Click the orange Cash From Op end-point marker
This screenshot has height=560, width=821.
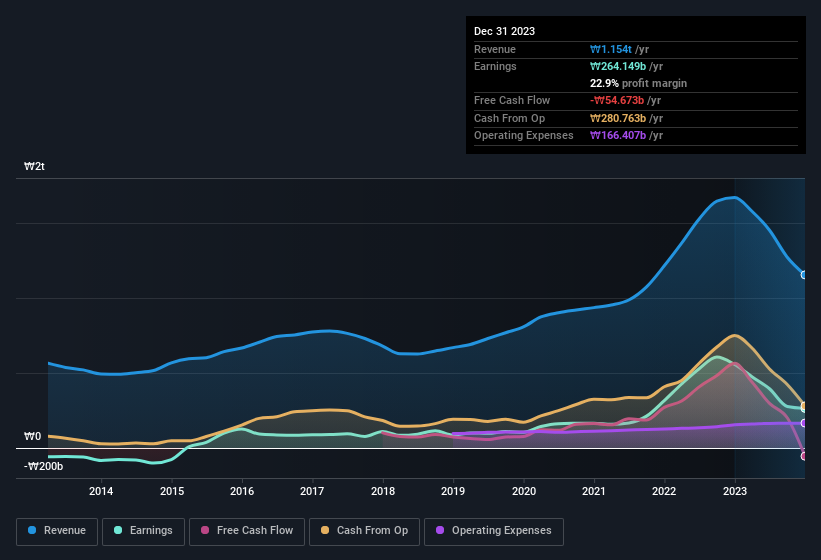point(804,406)
